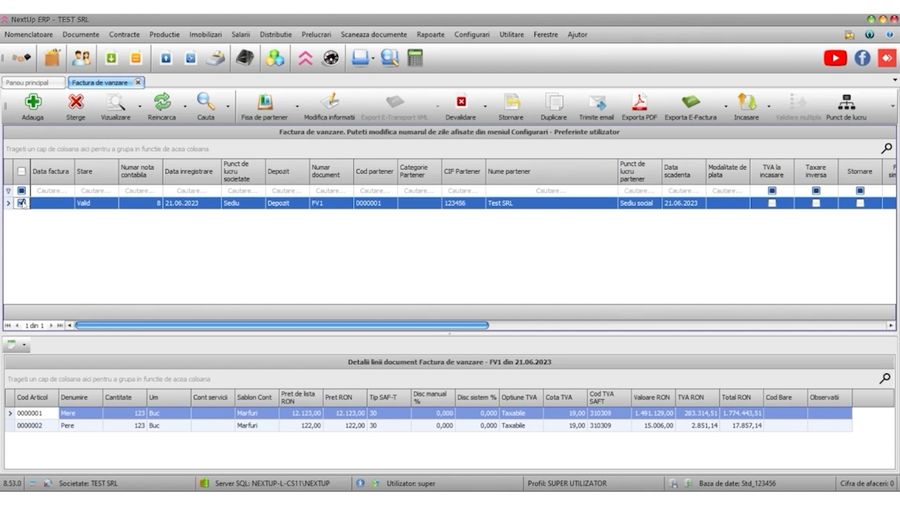Open the YouTube icon in toolbar
This screenshot has height=506, width=900.
(x=835, y=58)
